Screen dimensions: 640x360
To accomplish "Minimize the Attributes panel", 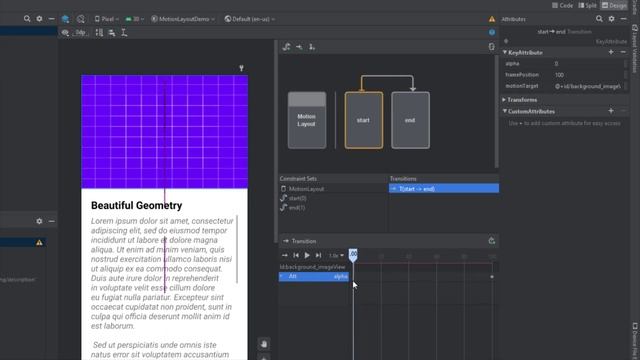I will click(623, 19).
